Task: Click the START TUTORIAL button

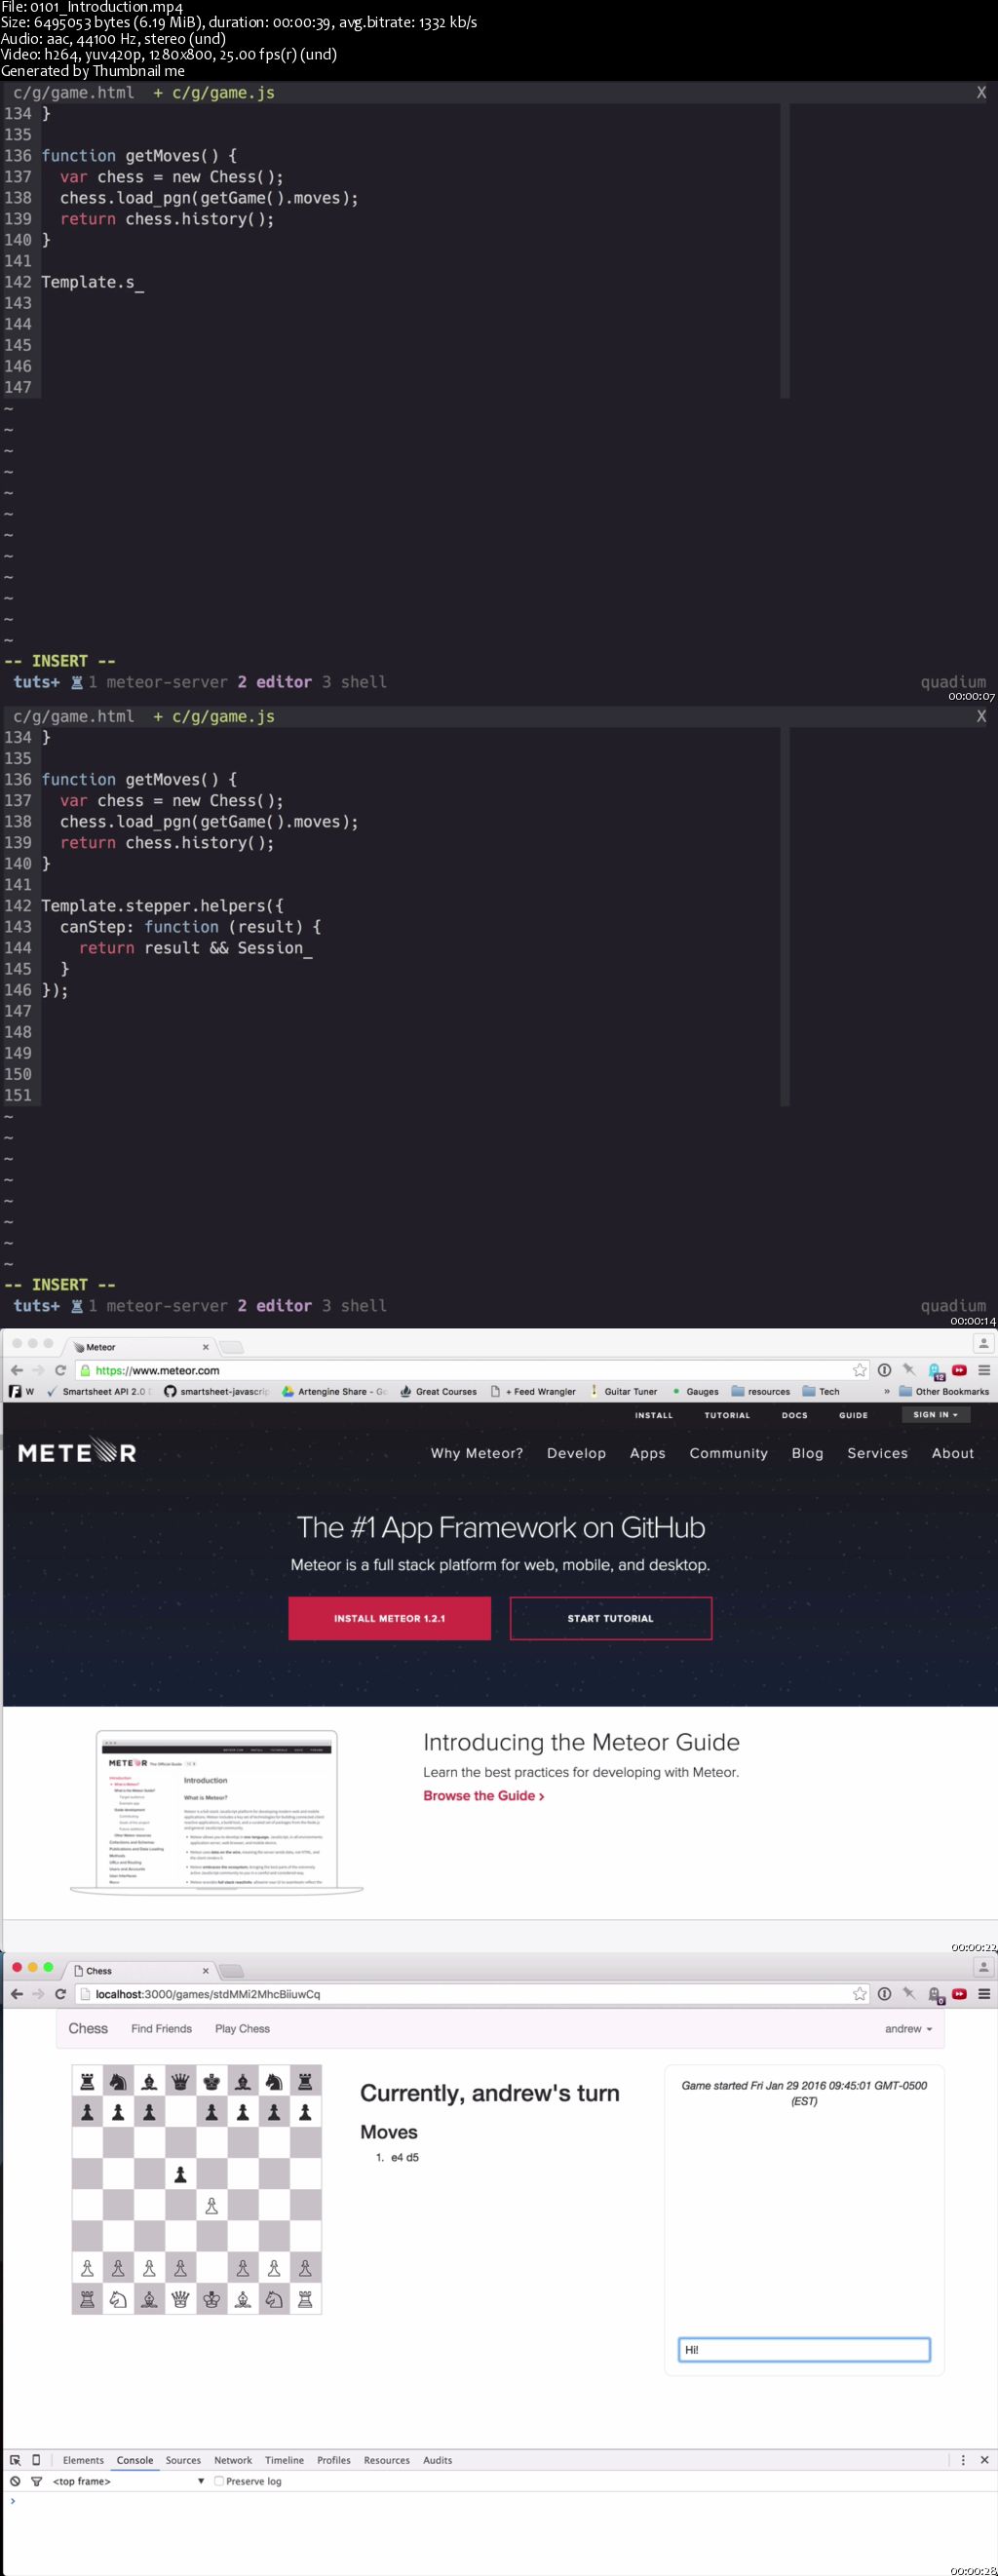Action: (x=610, y=1618)
